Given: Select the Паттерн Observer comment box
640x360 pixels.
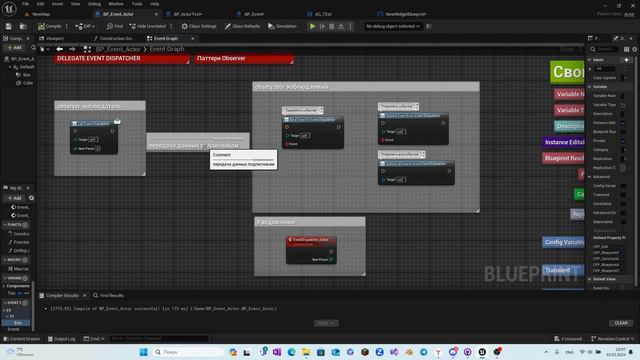Looking at the screenshot, I should [x=244, y=58].
